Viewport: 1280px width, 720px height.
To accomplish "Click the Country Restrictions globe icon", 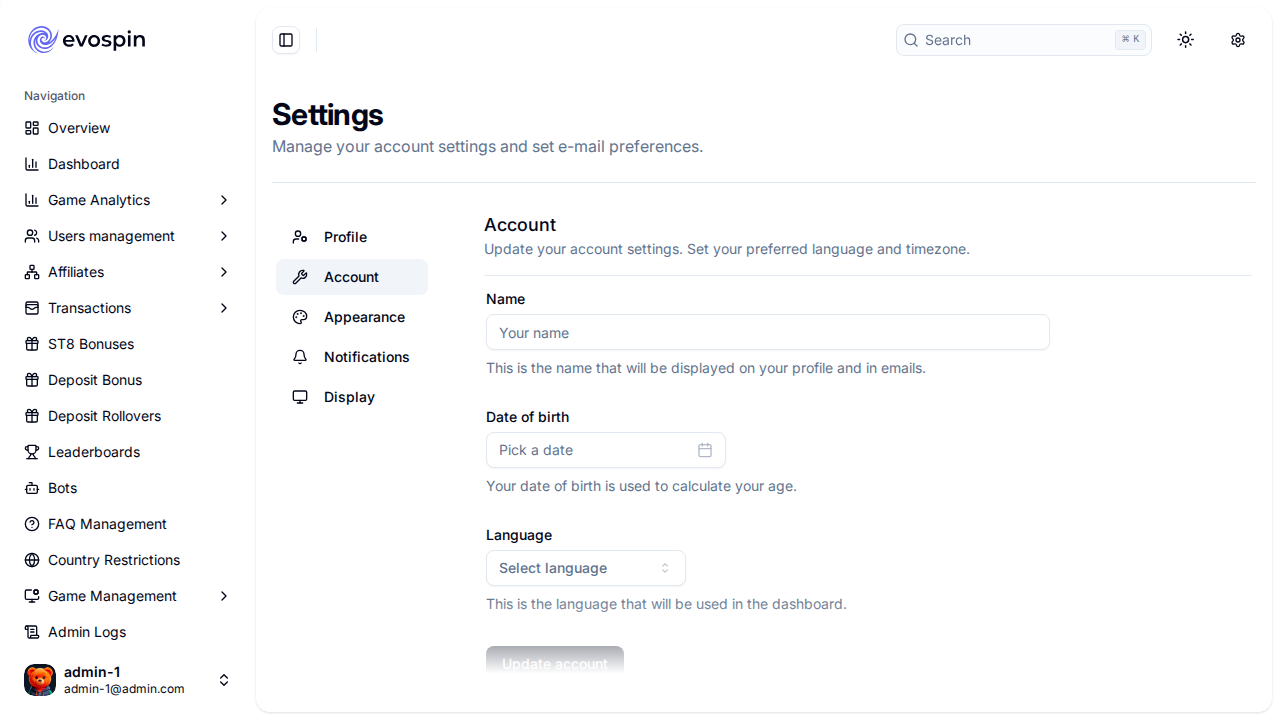I will pos(32,560).
